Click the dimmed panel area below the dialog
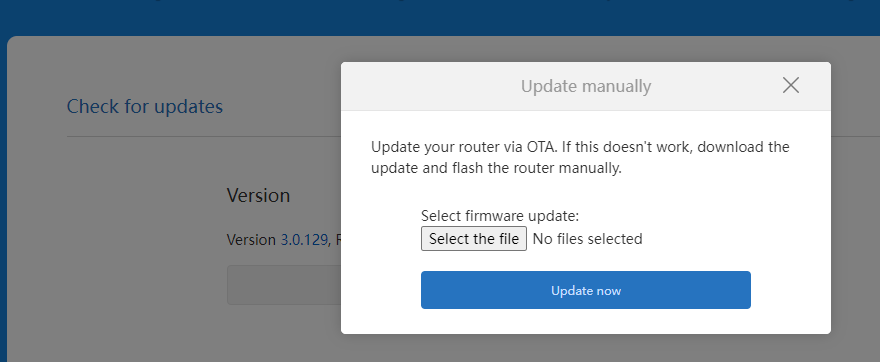This screenshot has width=880, height=362. [x=586, y=348]
